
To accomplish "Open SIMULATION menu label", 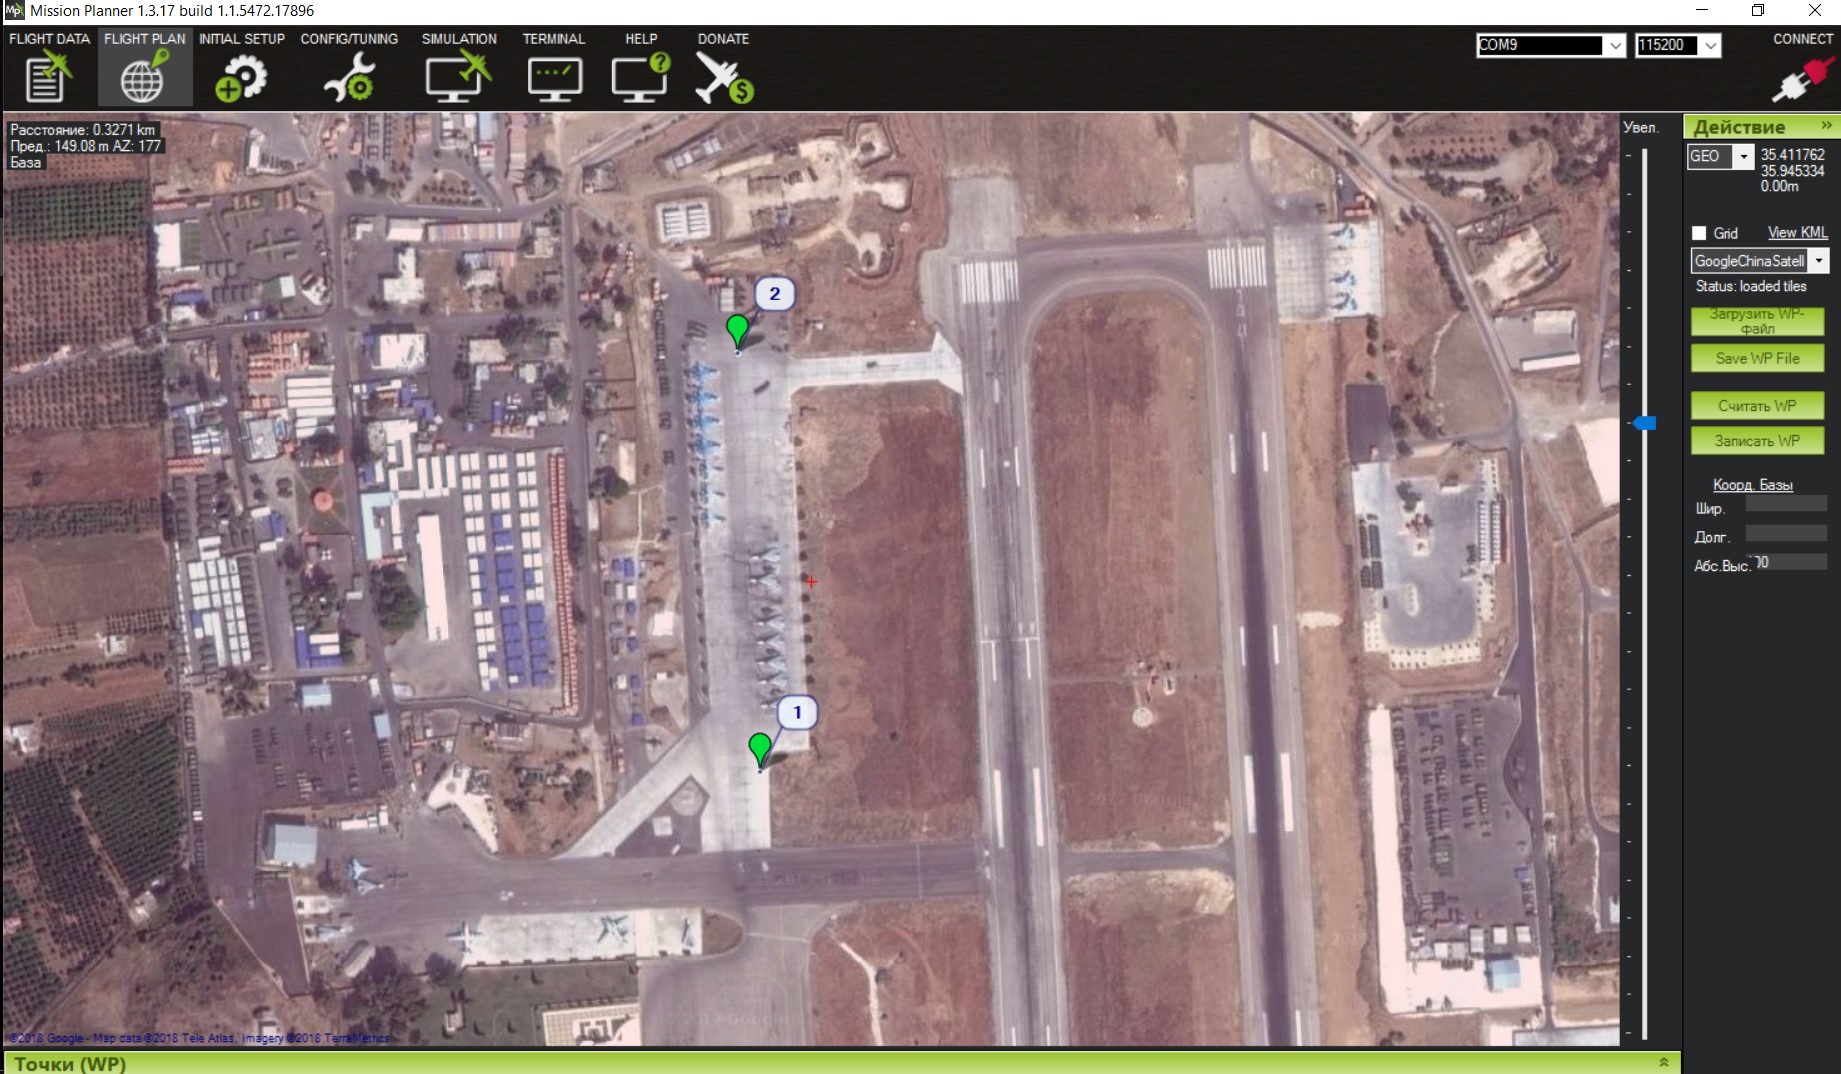I will pos(459,39).
